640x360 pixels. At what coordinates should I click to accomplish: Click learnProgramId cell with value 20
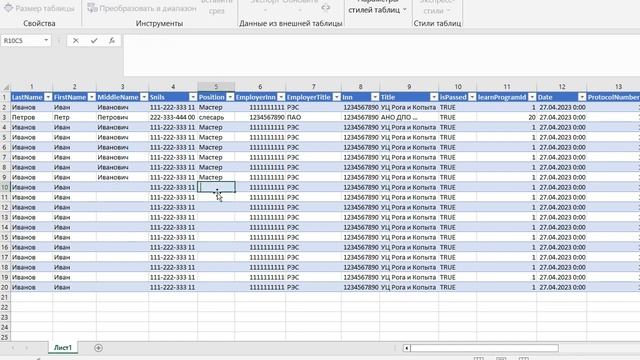point(507,117)
